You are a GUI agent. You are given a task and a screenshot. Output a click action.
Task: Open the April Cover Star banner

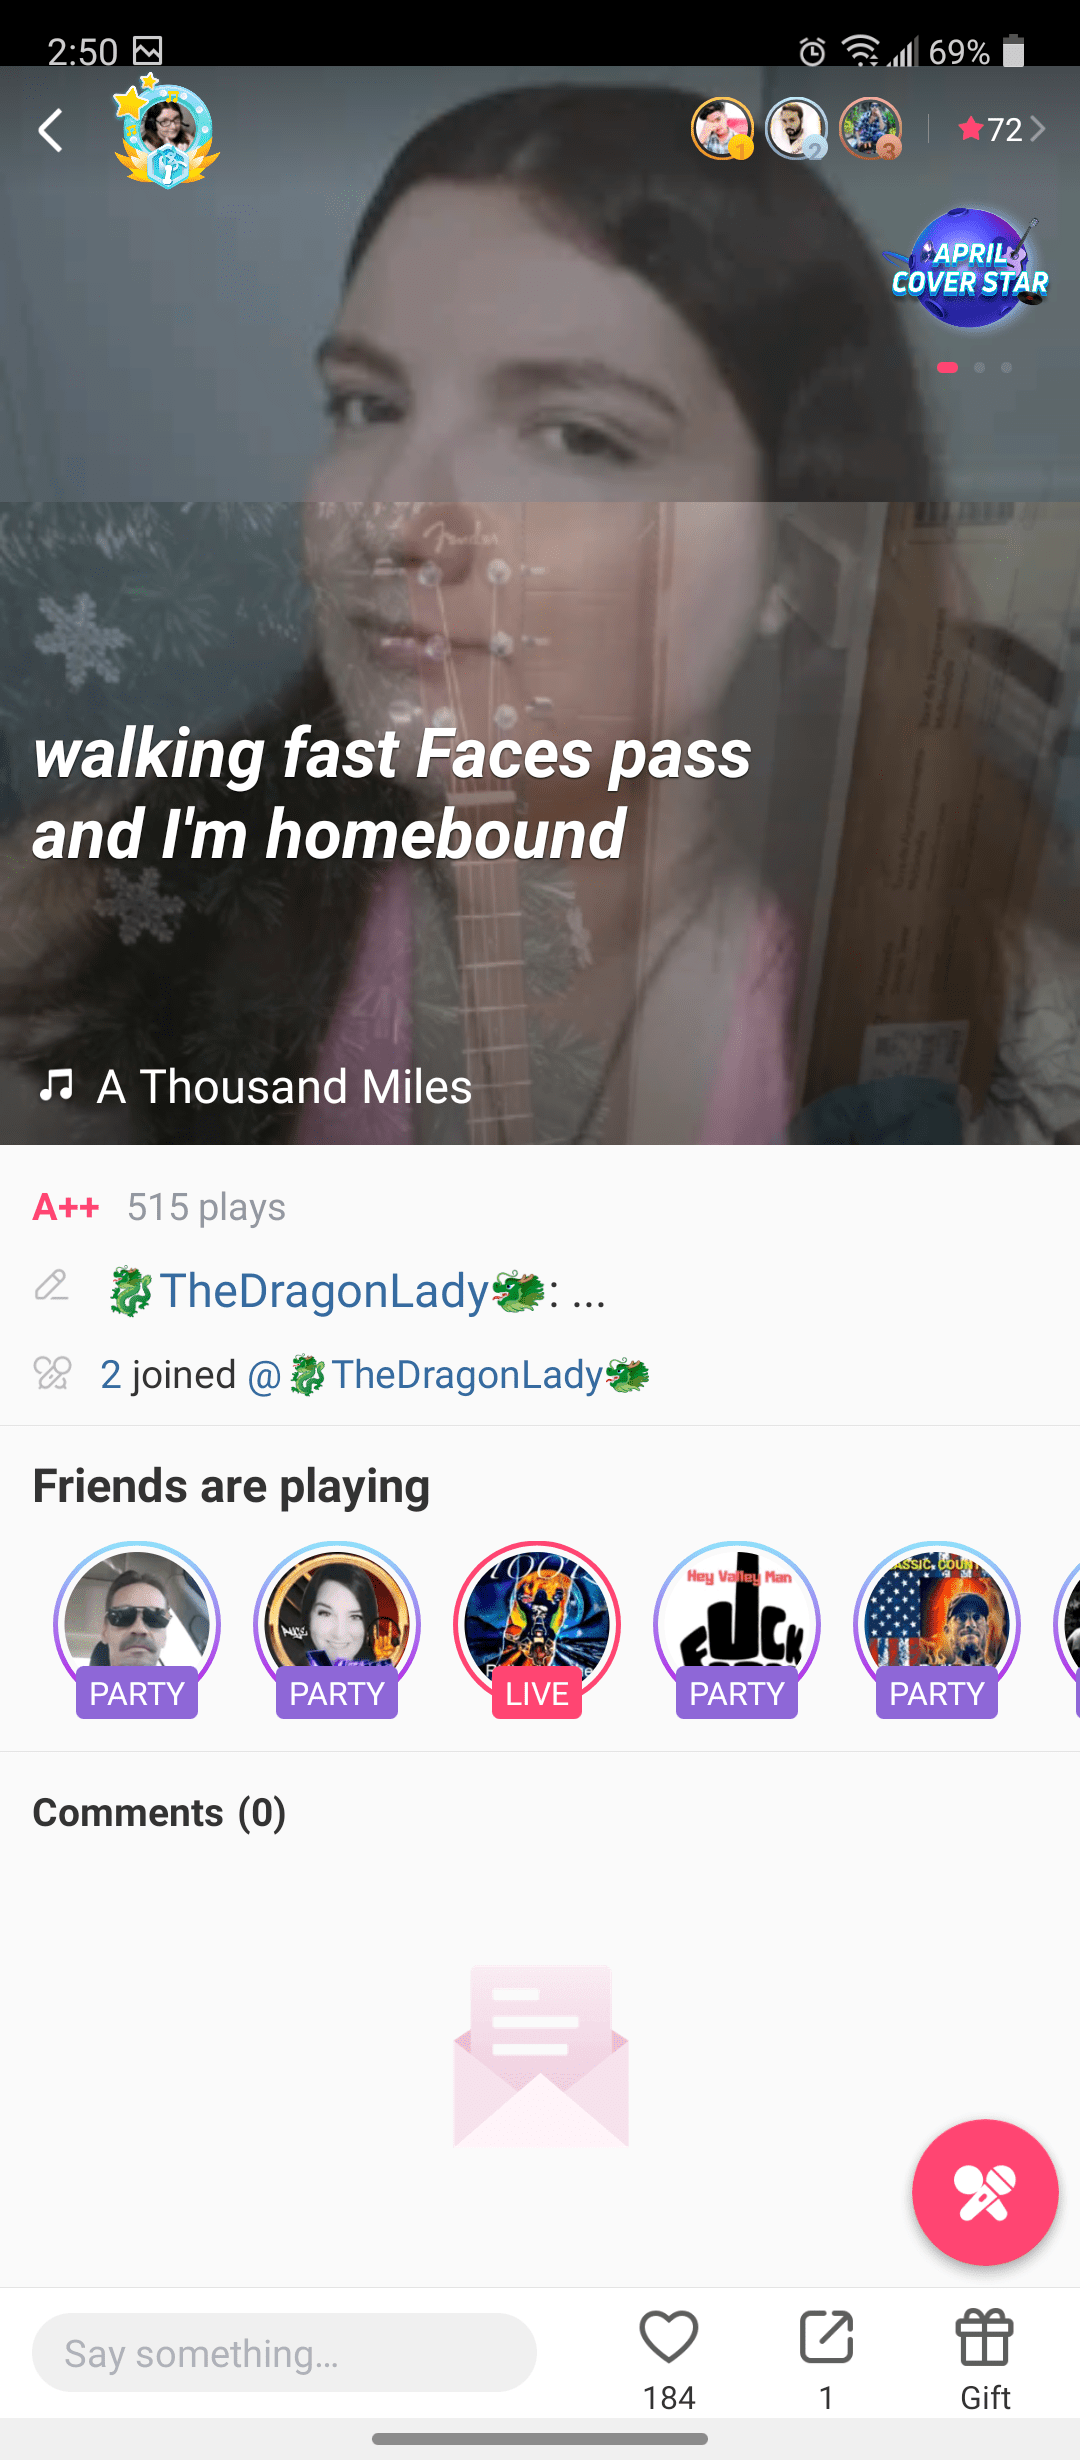(970, 268)
